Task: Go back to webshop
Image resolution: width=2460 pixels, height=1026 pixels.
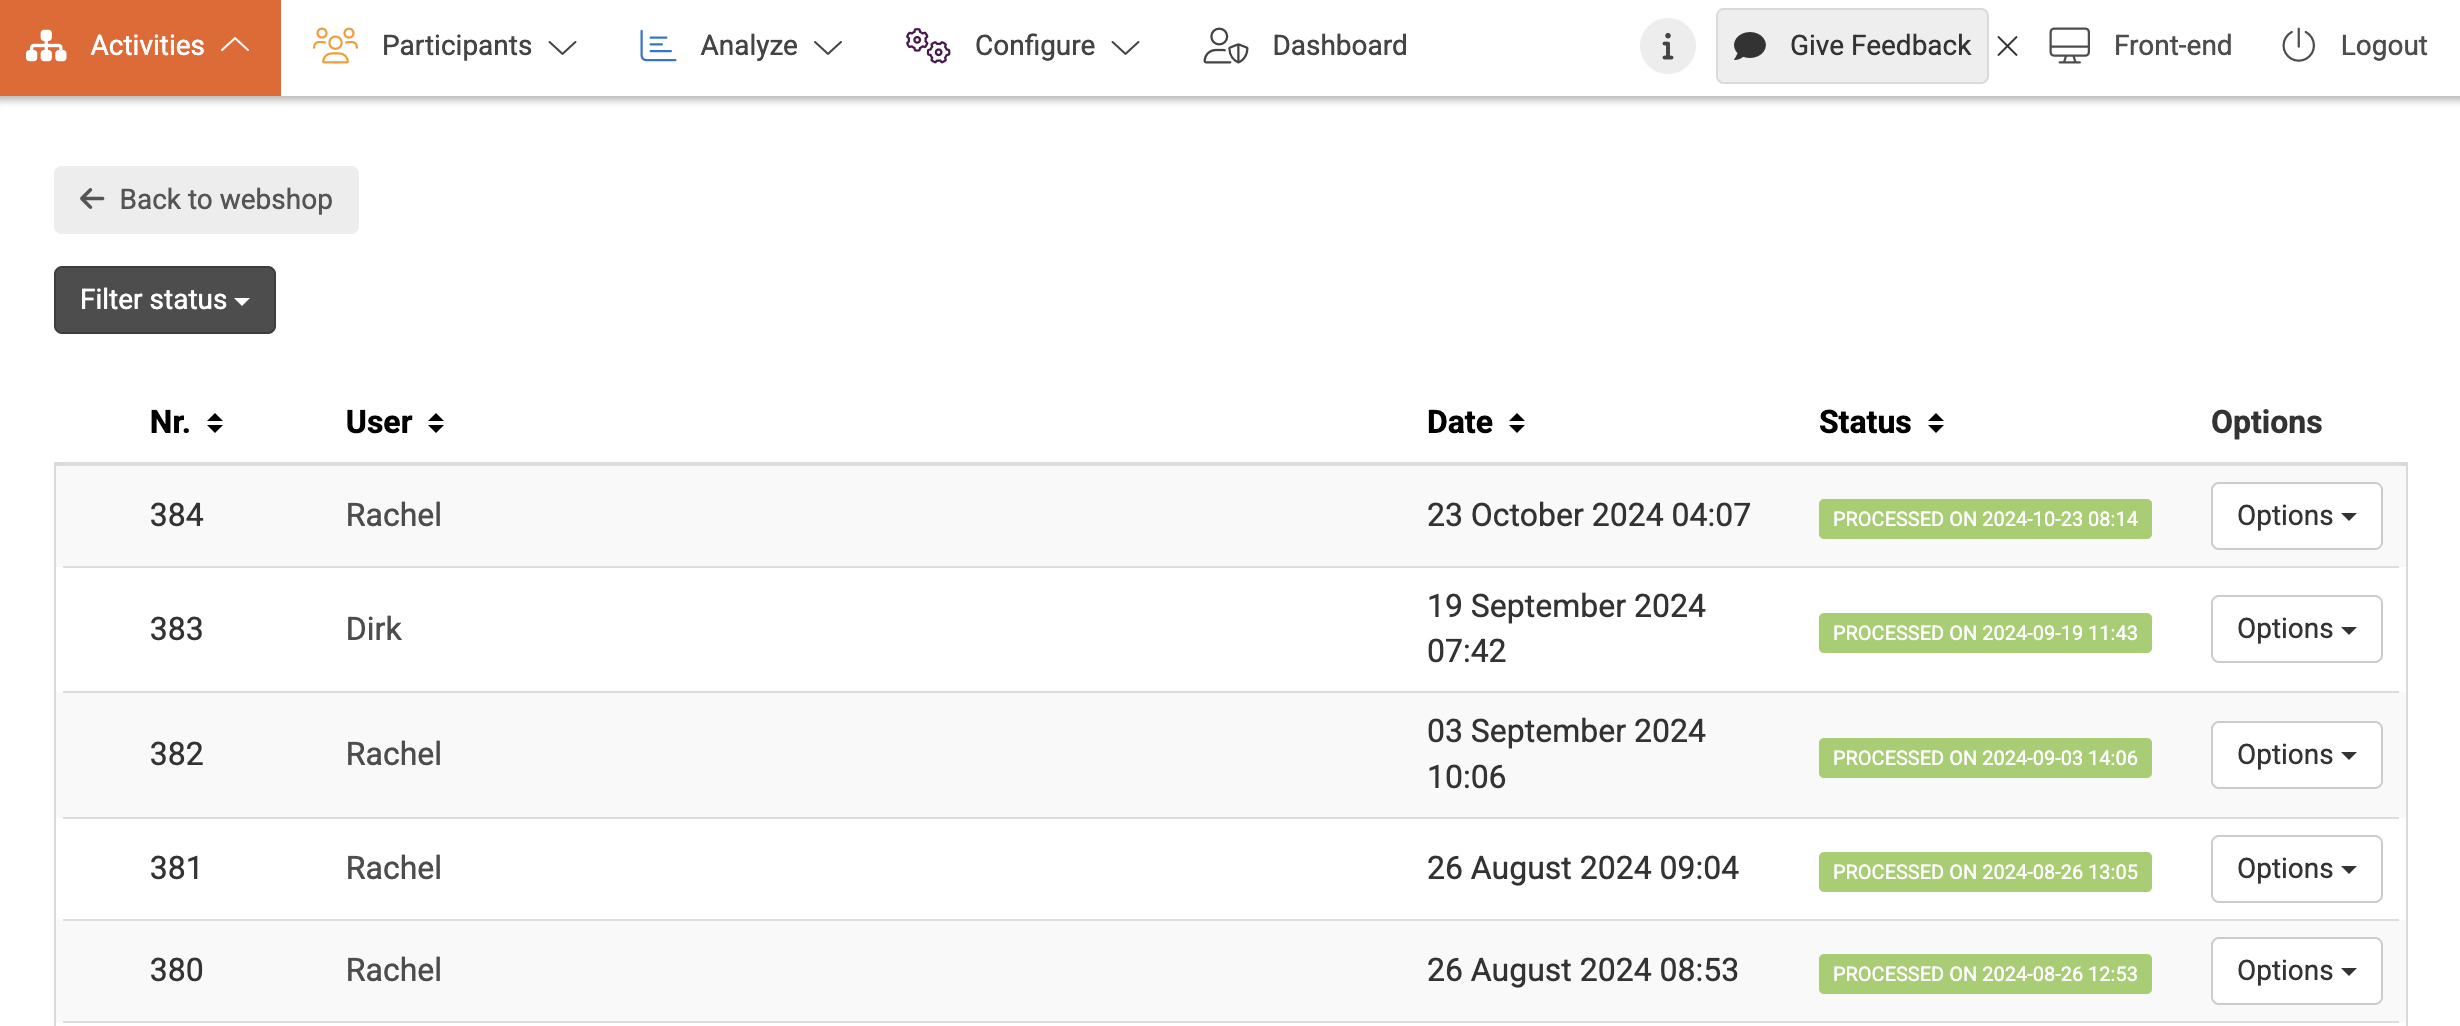Action: tap(206, 200)
